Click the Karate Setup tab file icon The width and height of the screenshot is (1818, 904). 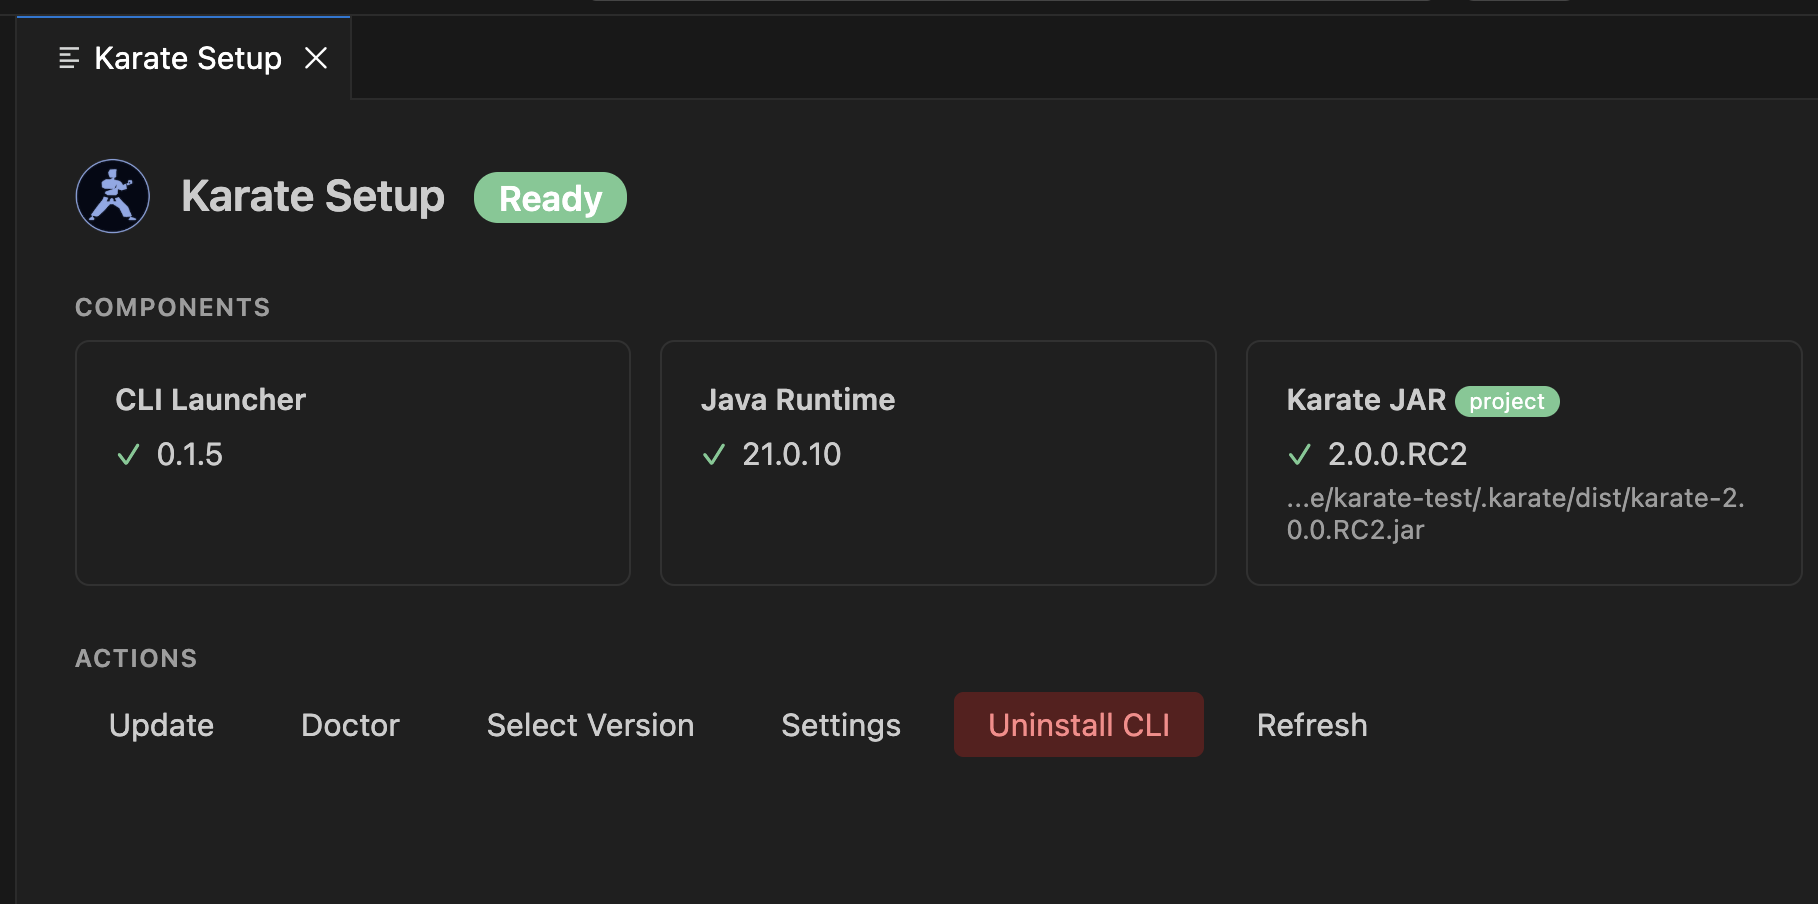tap(69, 58)
